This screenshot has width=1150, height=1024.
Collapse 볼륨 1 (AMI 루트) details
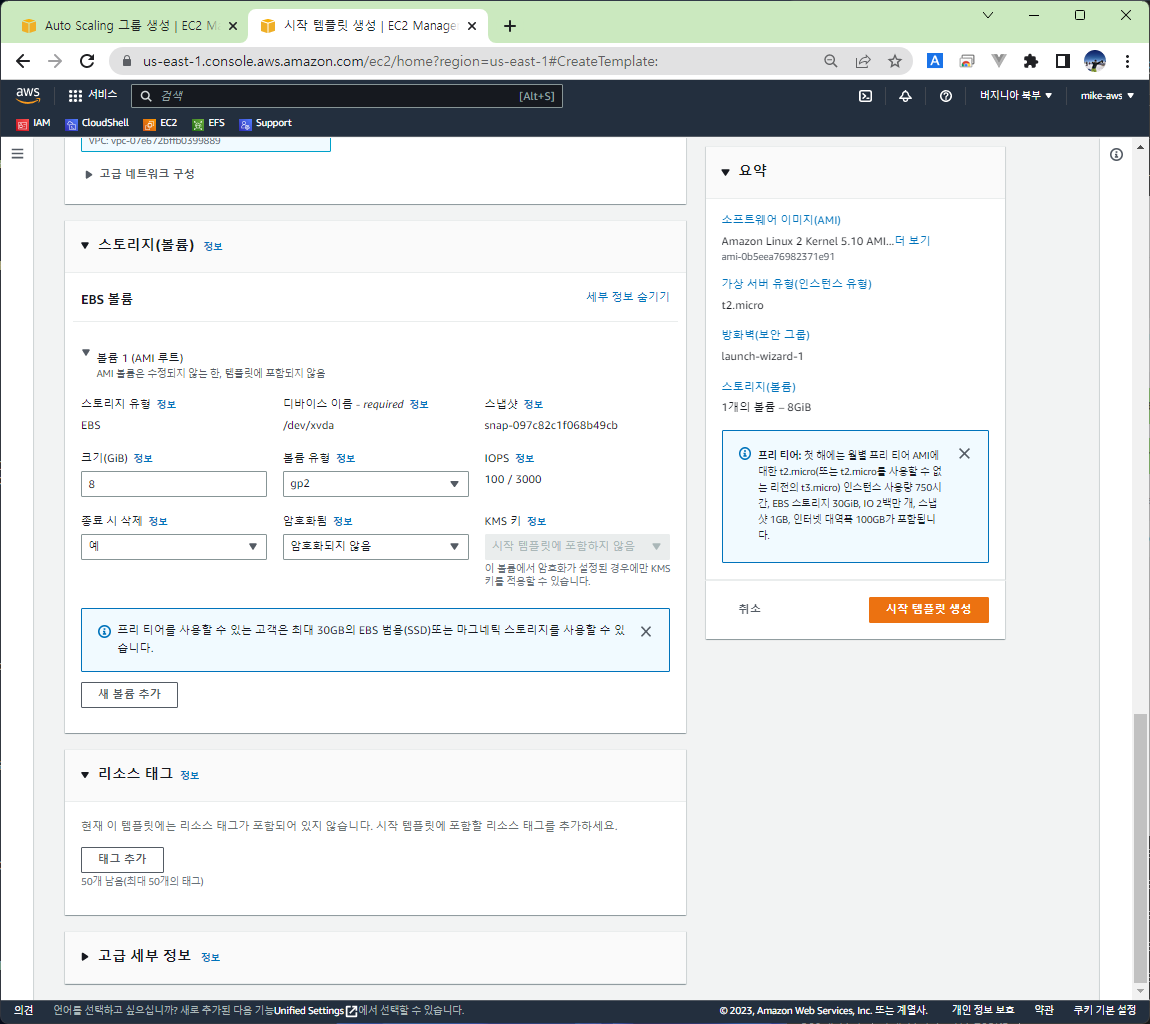click(x=86, y=354)
